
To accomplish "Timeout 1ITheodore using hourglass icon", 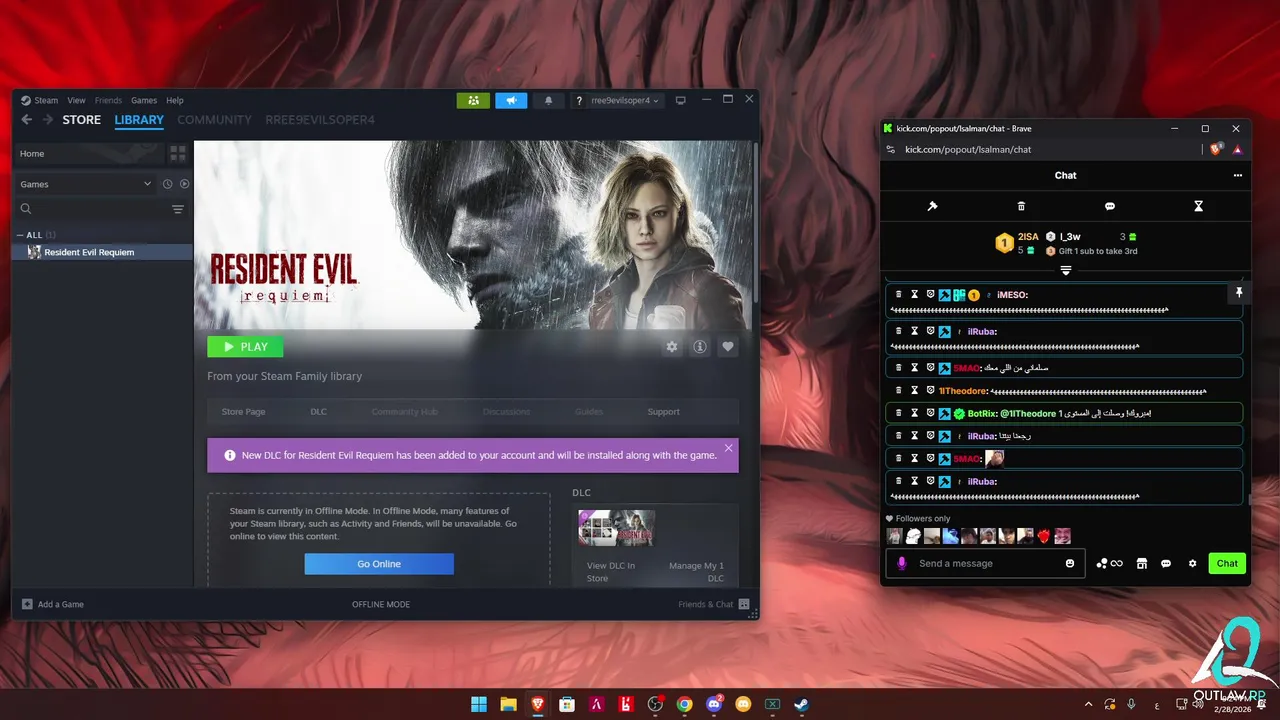I will tap(914, 391).
